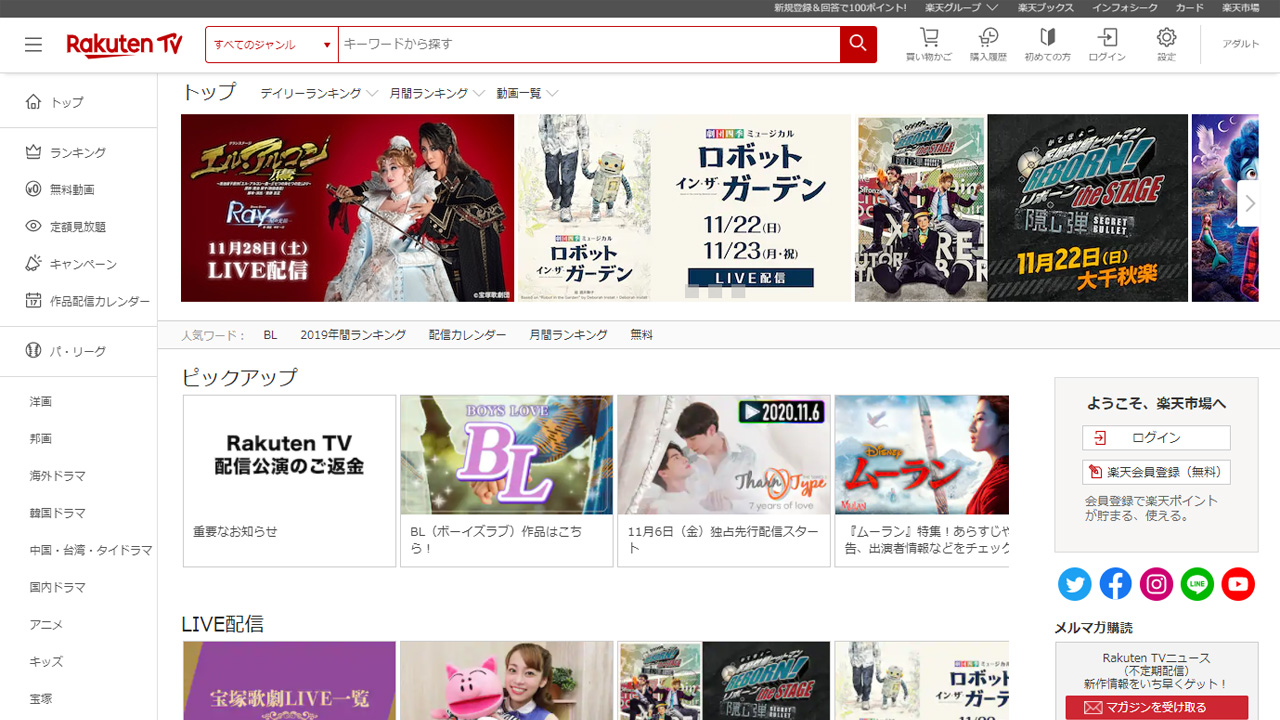Open the Twitter social icon
The width and height of the screenshot is (1280, 720).
[x=1074, y=584]
